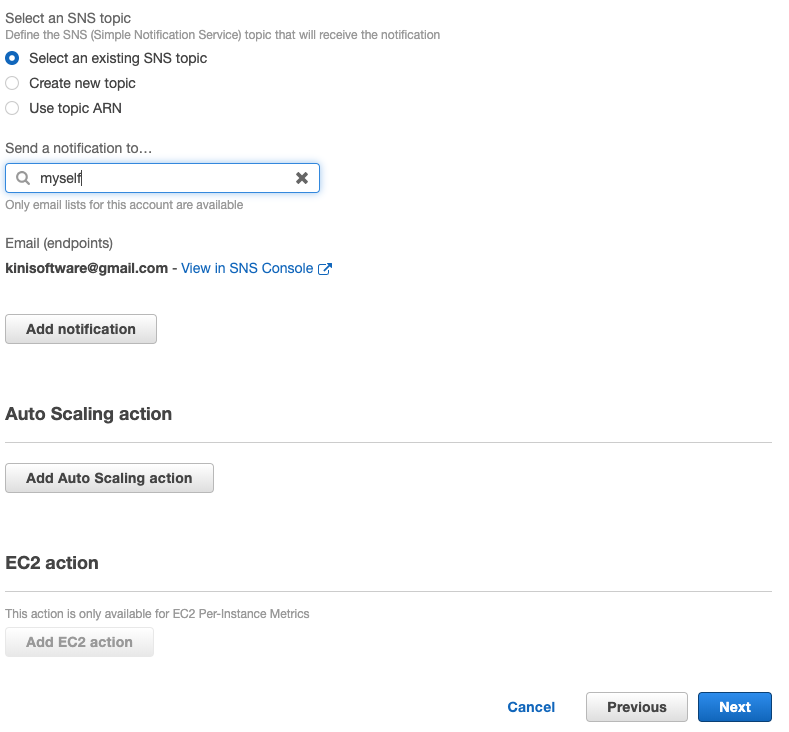Open the View in SNS Console link

(x=246, y=268)
